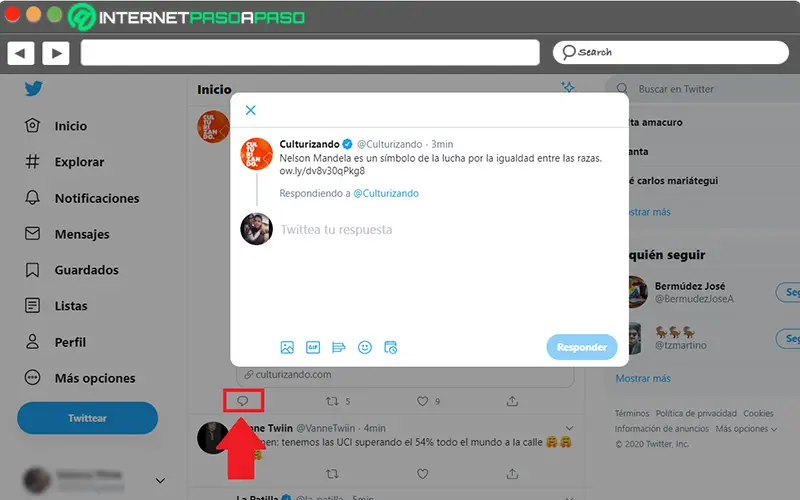Click Culturizando avatar in reply dialog

pos(257,154)
